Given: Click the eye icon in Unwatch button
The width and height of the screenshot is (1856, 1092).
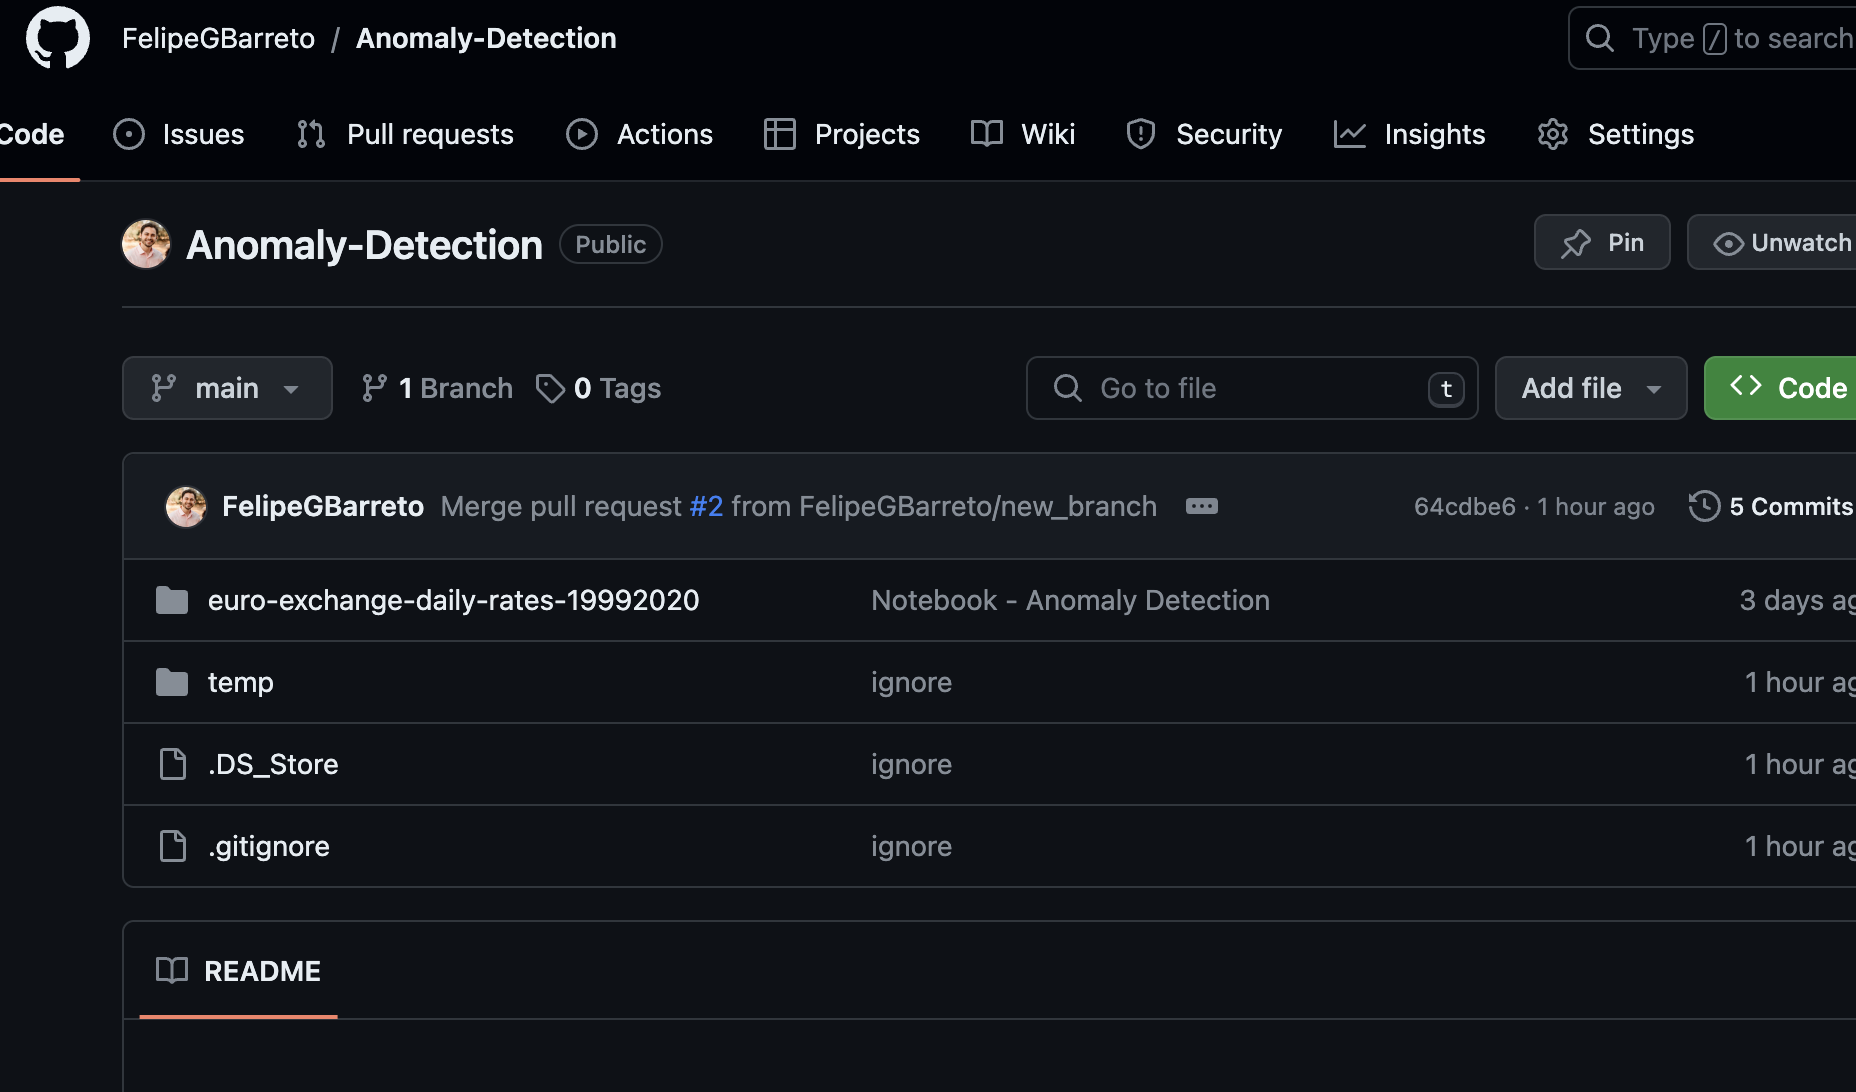Looking at the screenshot, I should [1728, 244].
